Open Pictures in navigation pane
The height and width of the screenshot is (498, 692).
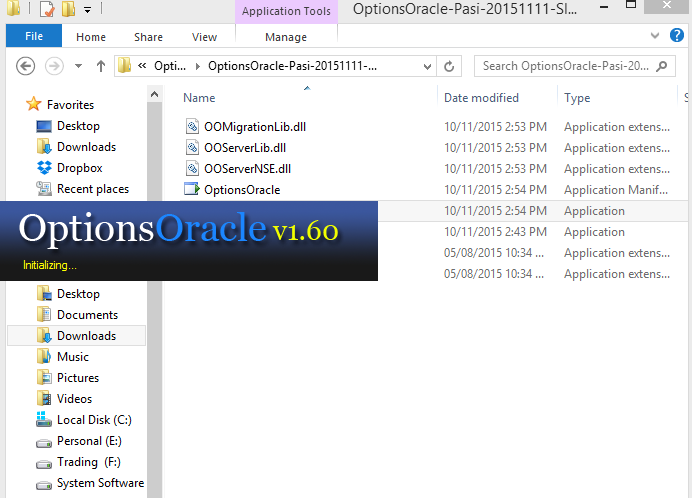[78, 378]
